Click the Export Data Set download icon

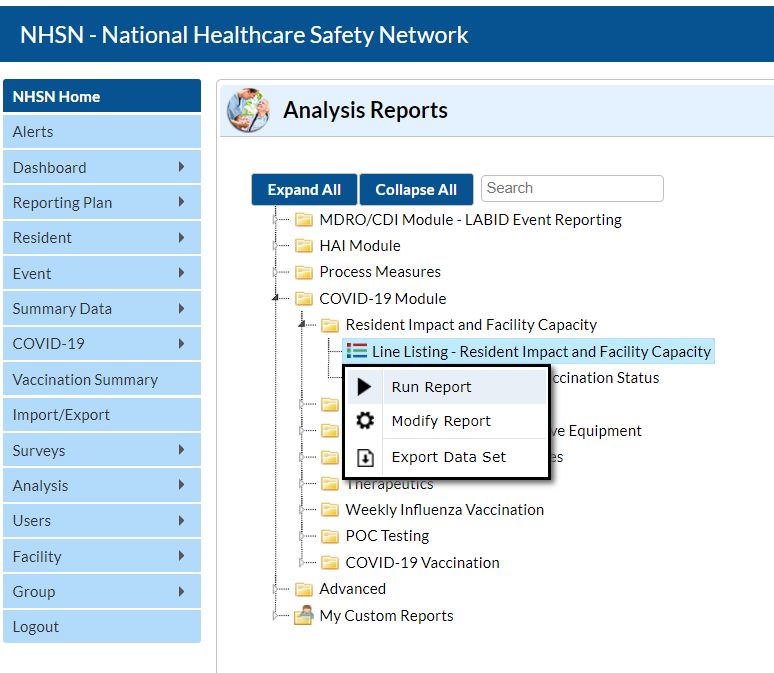[365, 457]
